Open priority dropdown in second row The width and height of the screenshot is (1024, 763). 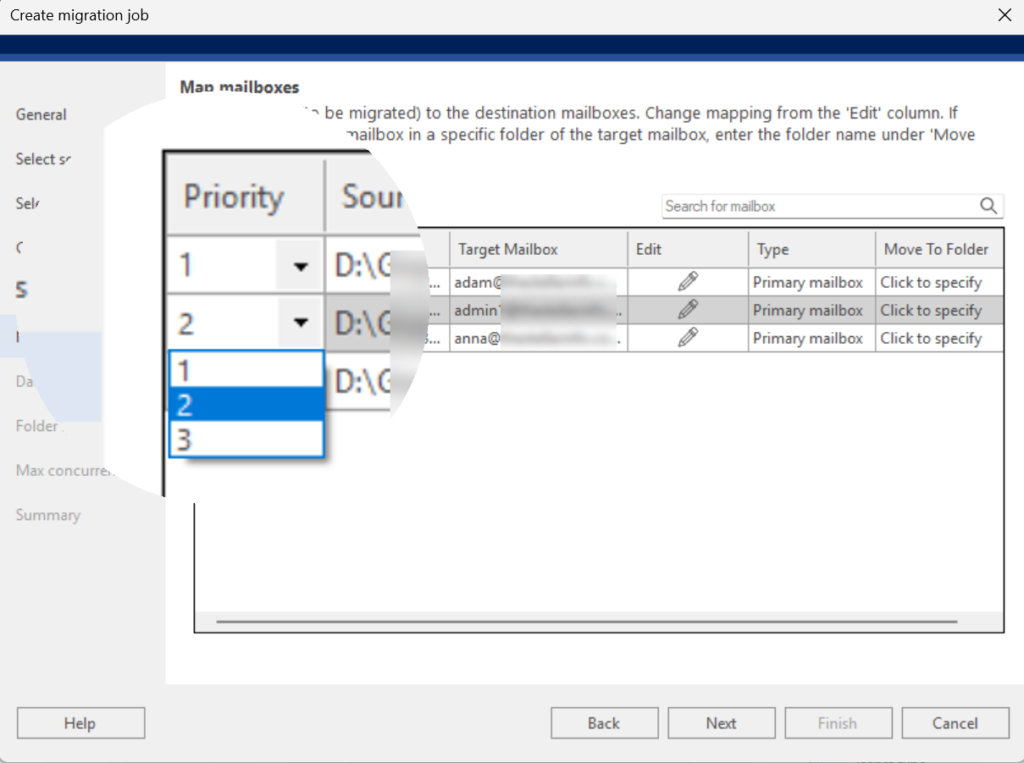pos(300,322)
